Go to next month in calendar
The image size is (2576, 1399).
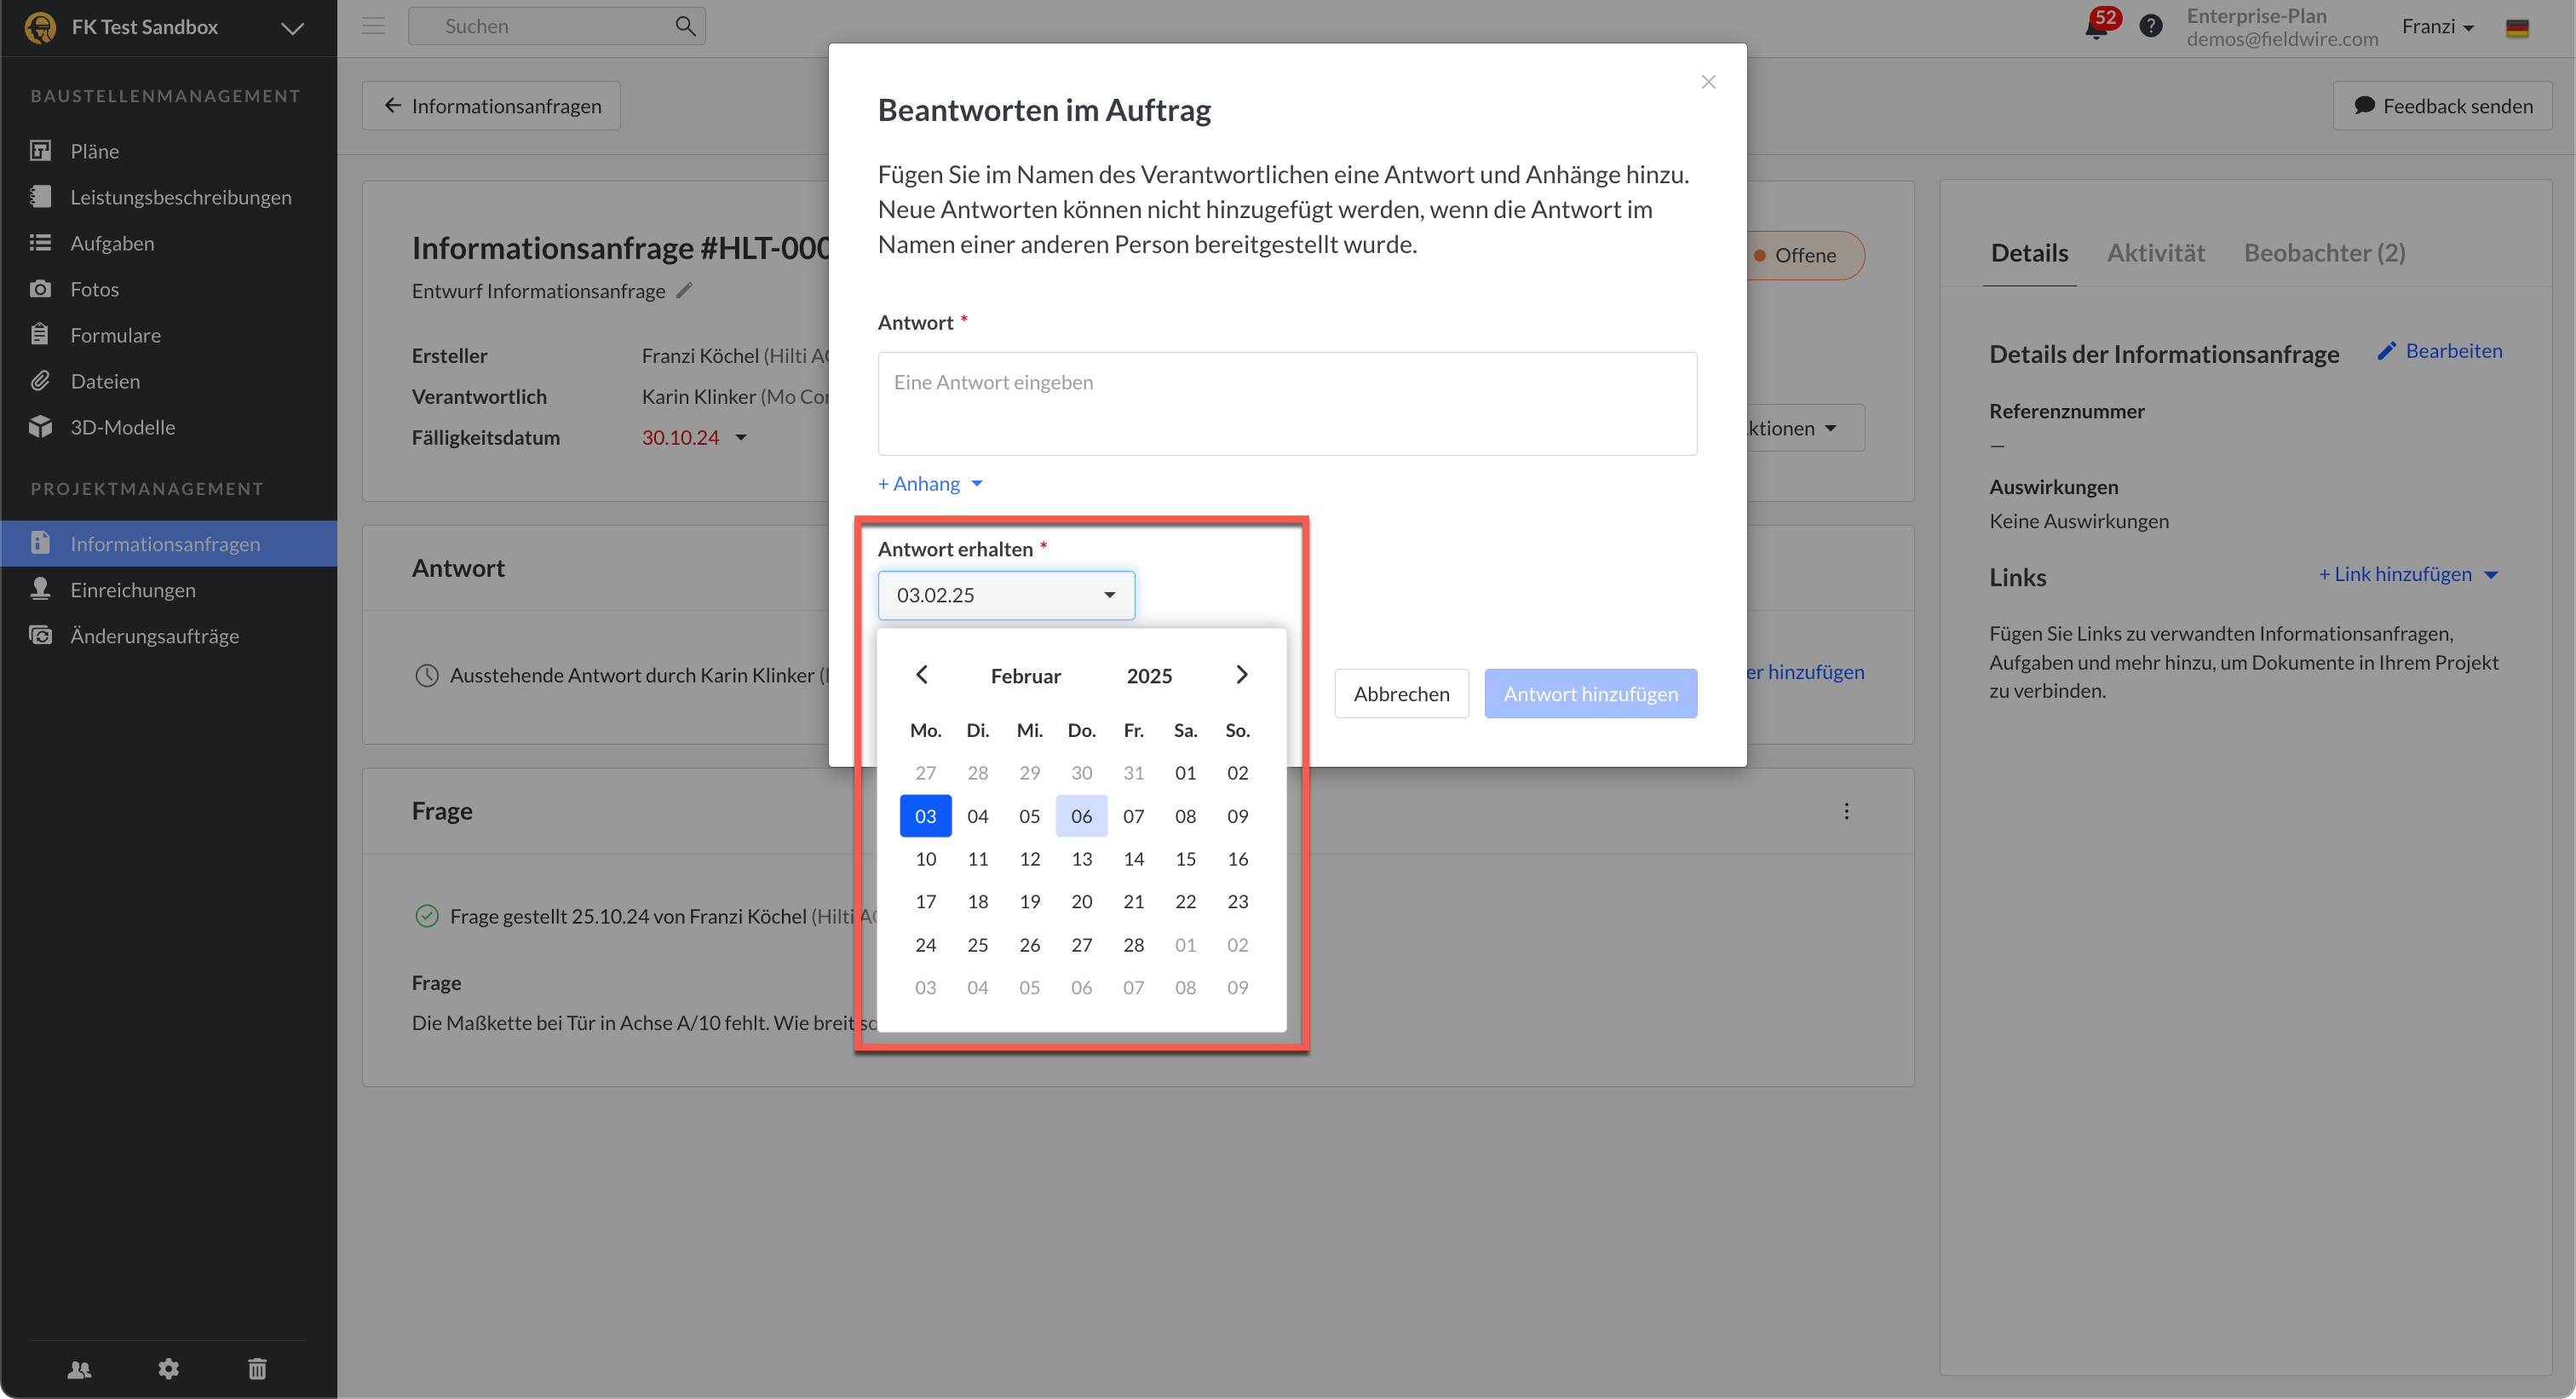pos(1241,675)
